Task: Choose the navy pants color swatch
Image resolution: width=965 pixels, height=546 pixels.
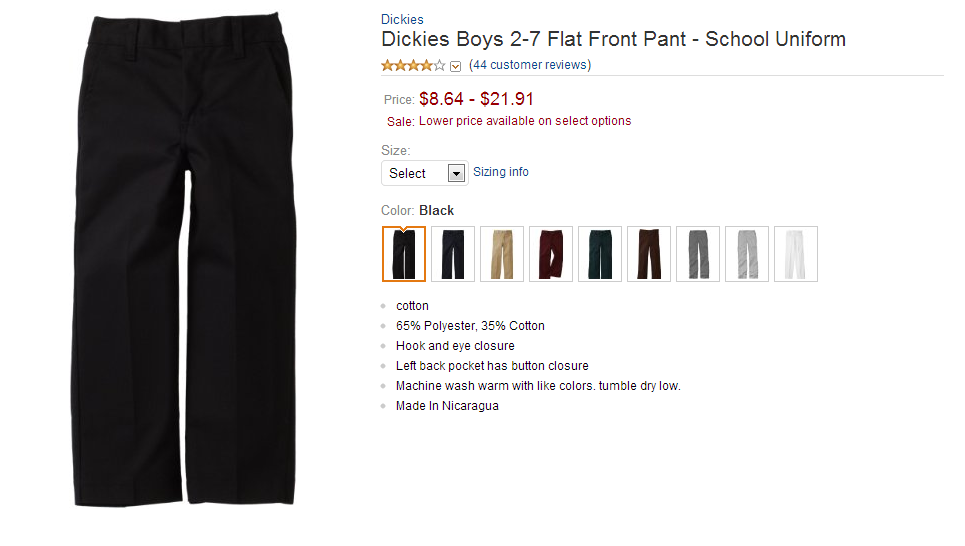Action: [453, 254]
